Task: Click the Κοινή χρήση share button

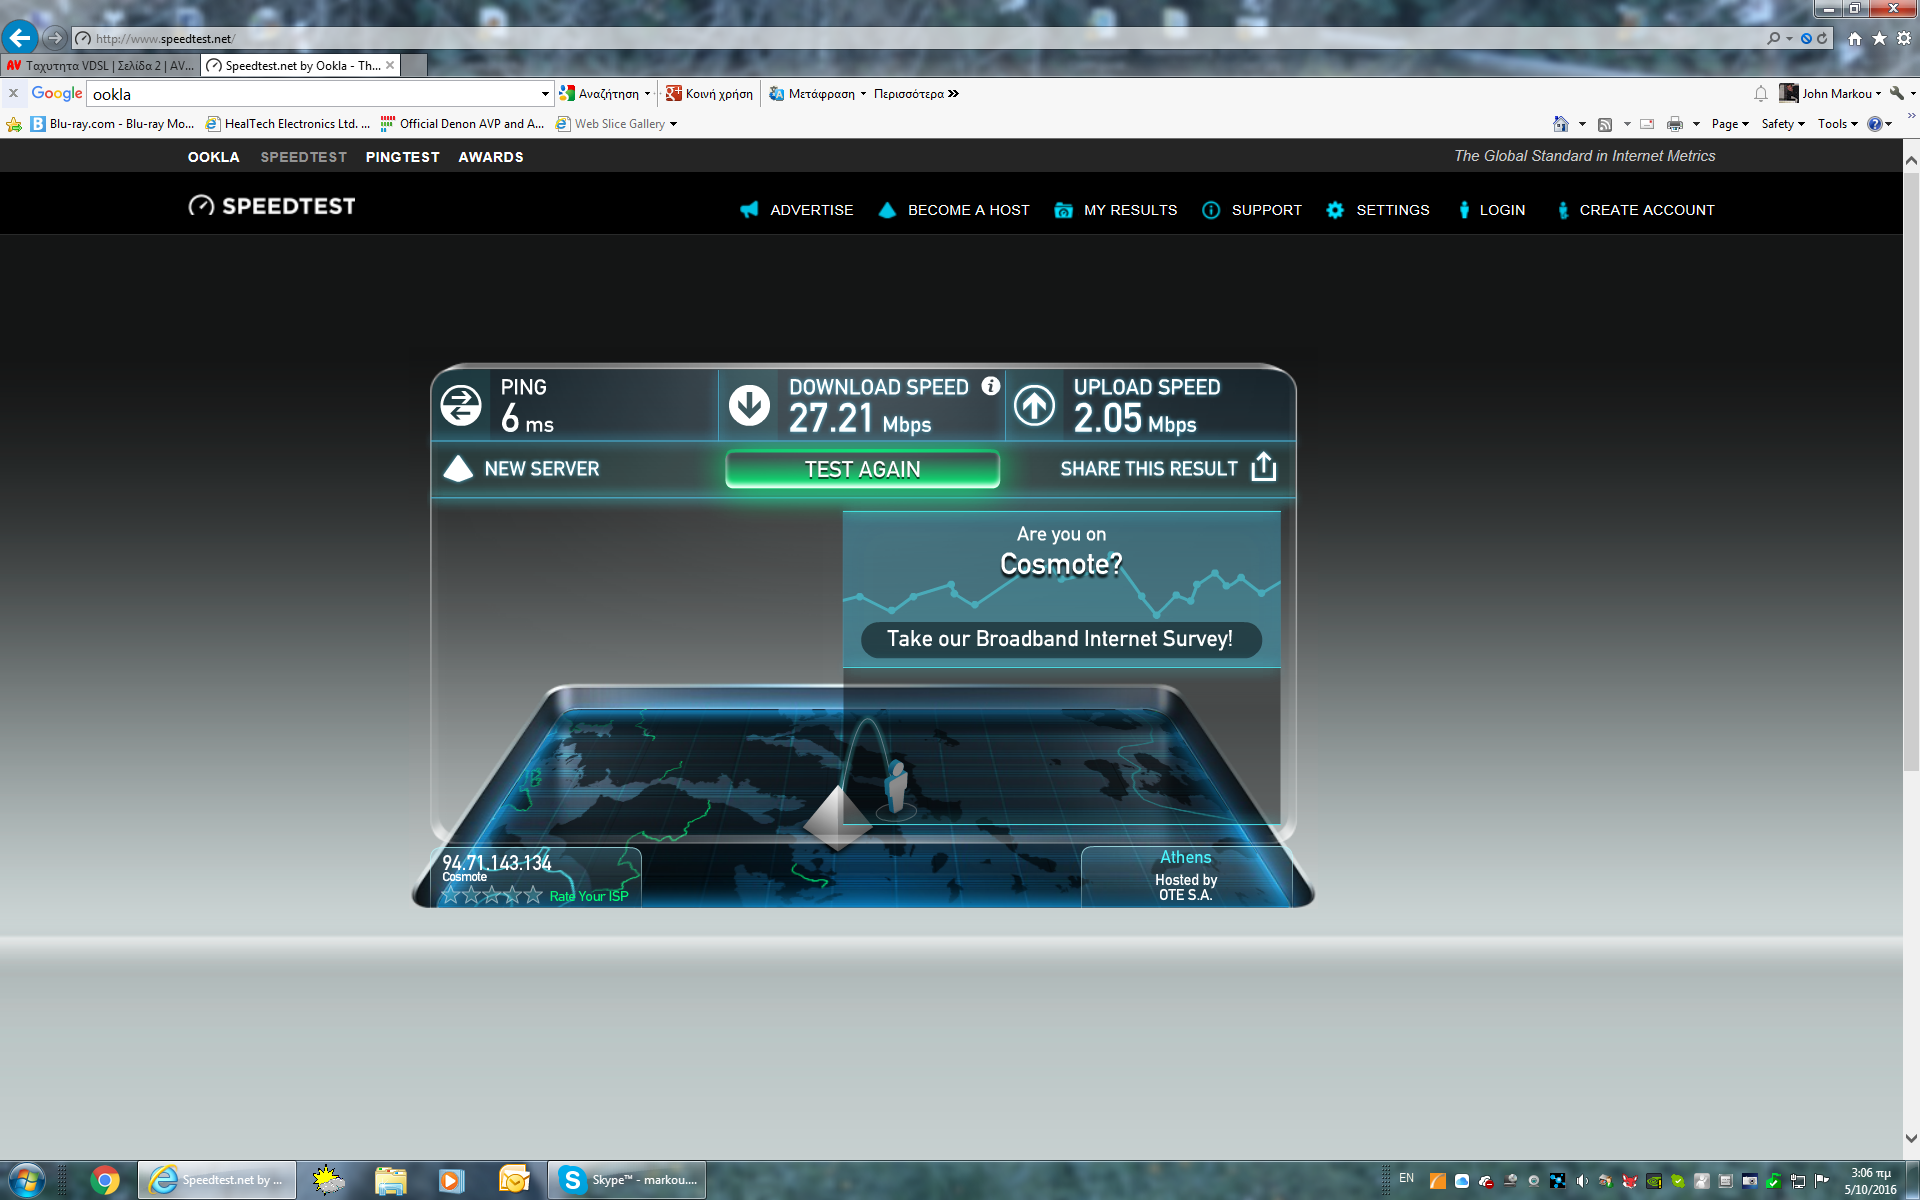Action: (x=710, y=94)
